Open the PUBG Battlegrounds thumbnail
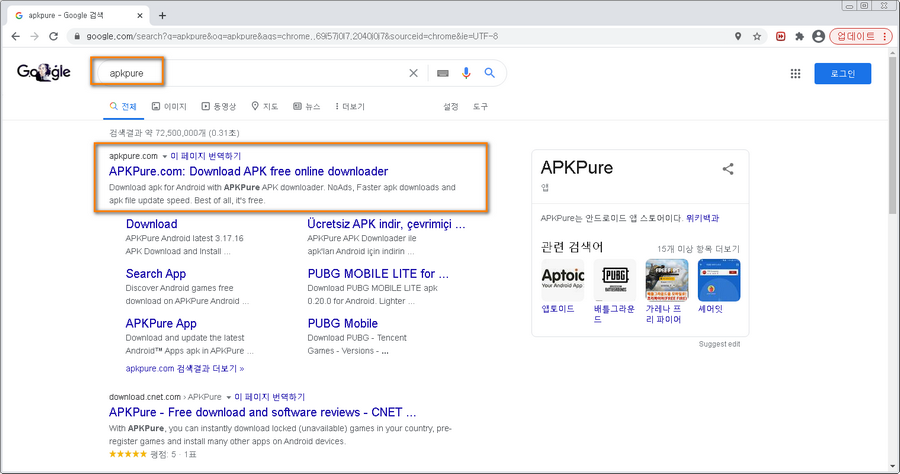This screenshot has height=474, width=900. pyautogui.click(x=615, y=280)
